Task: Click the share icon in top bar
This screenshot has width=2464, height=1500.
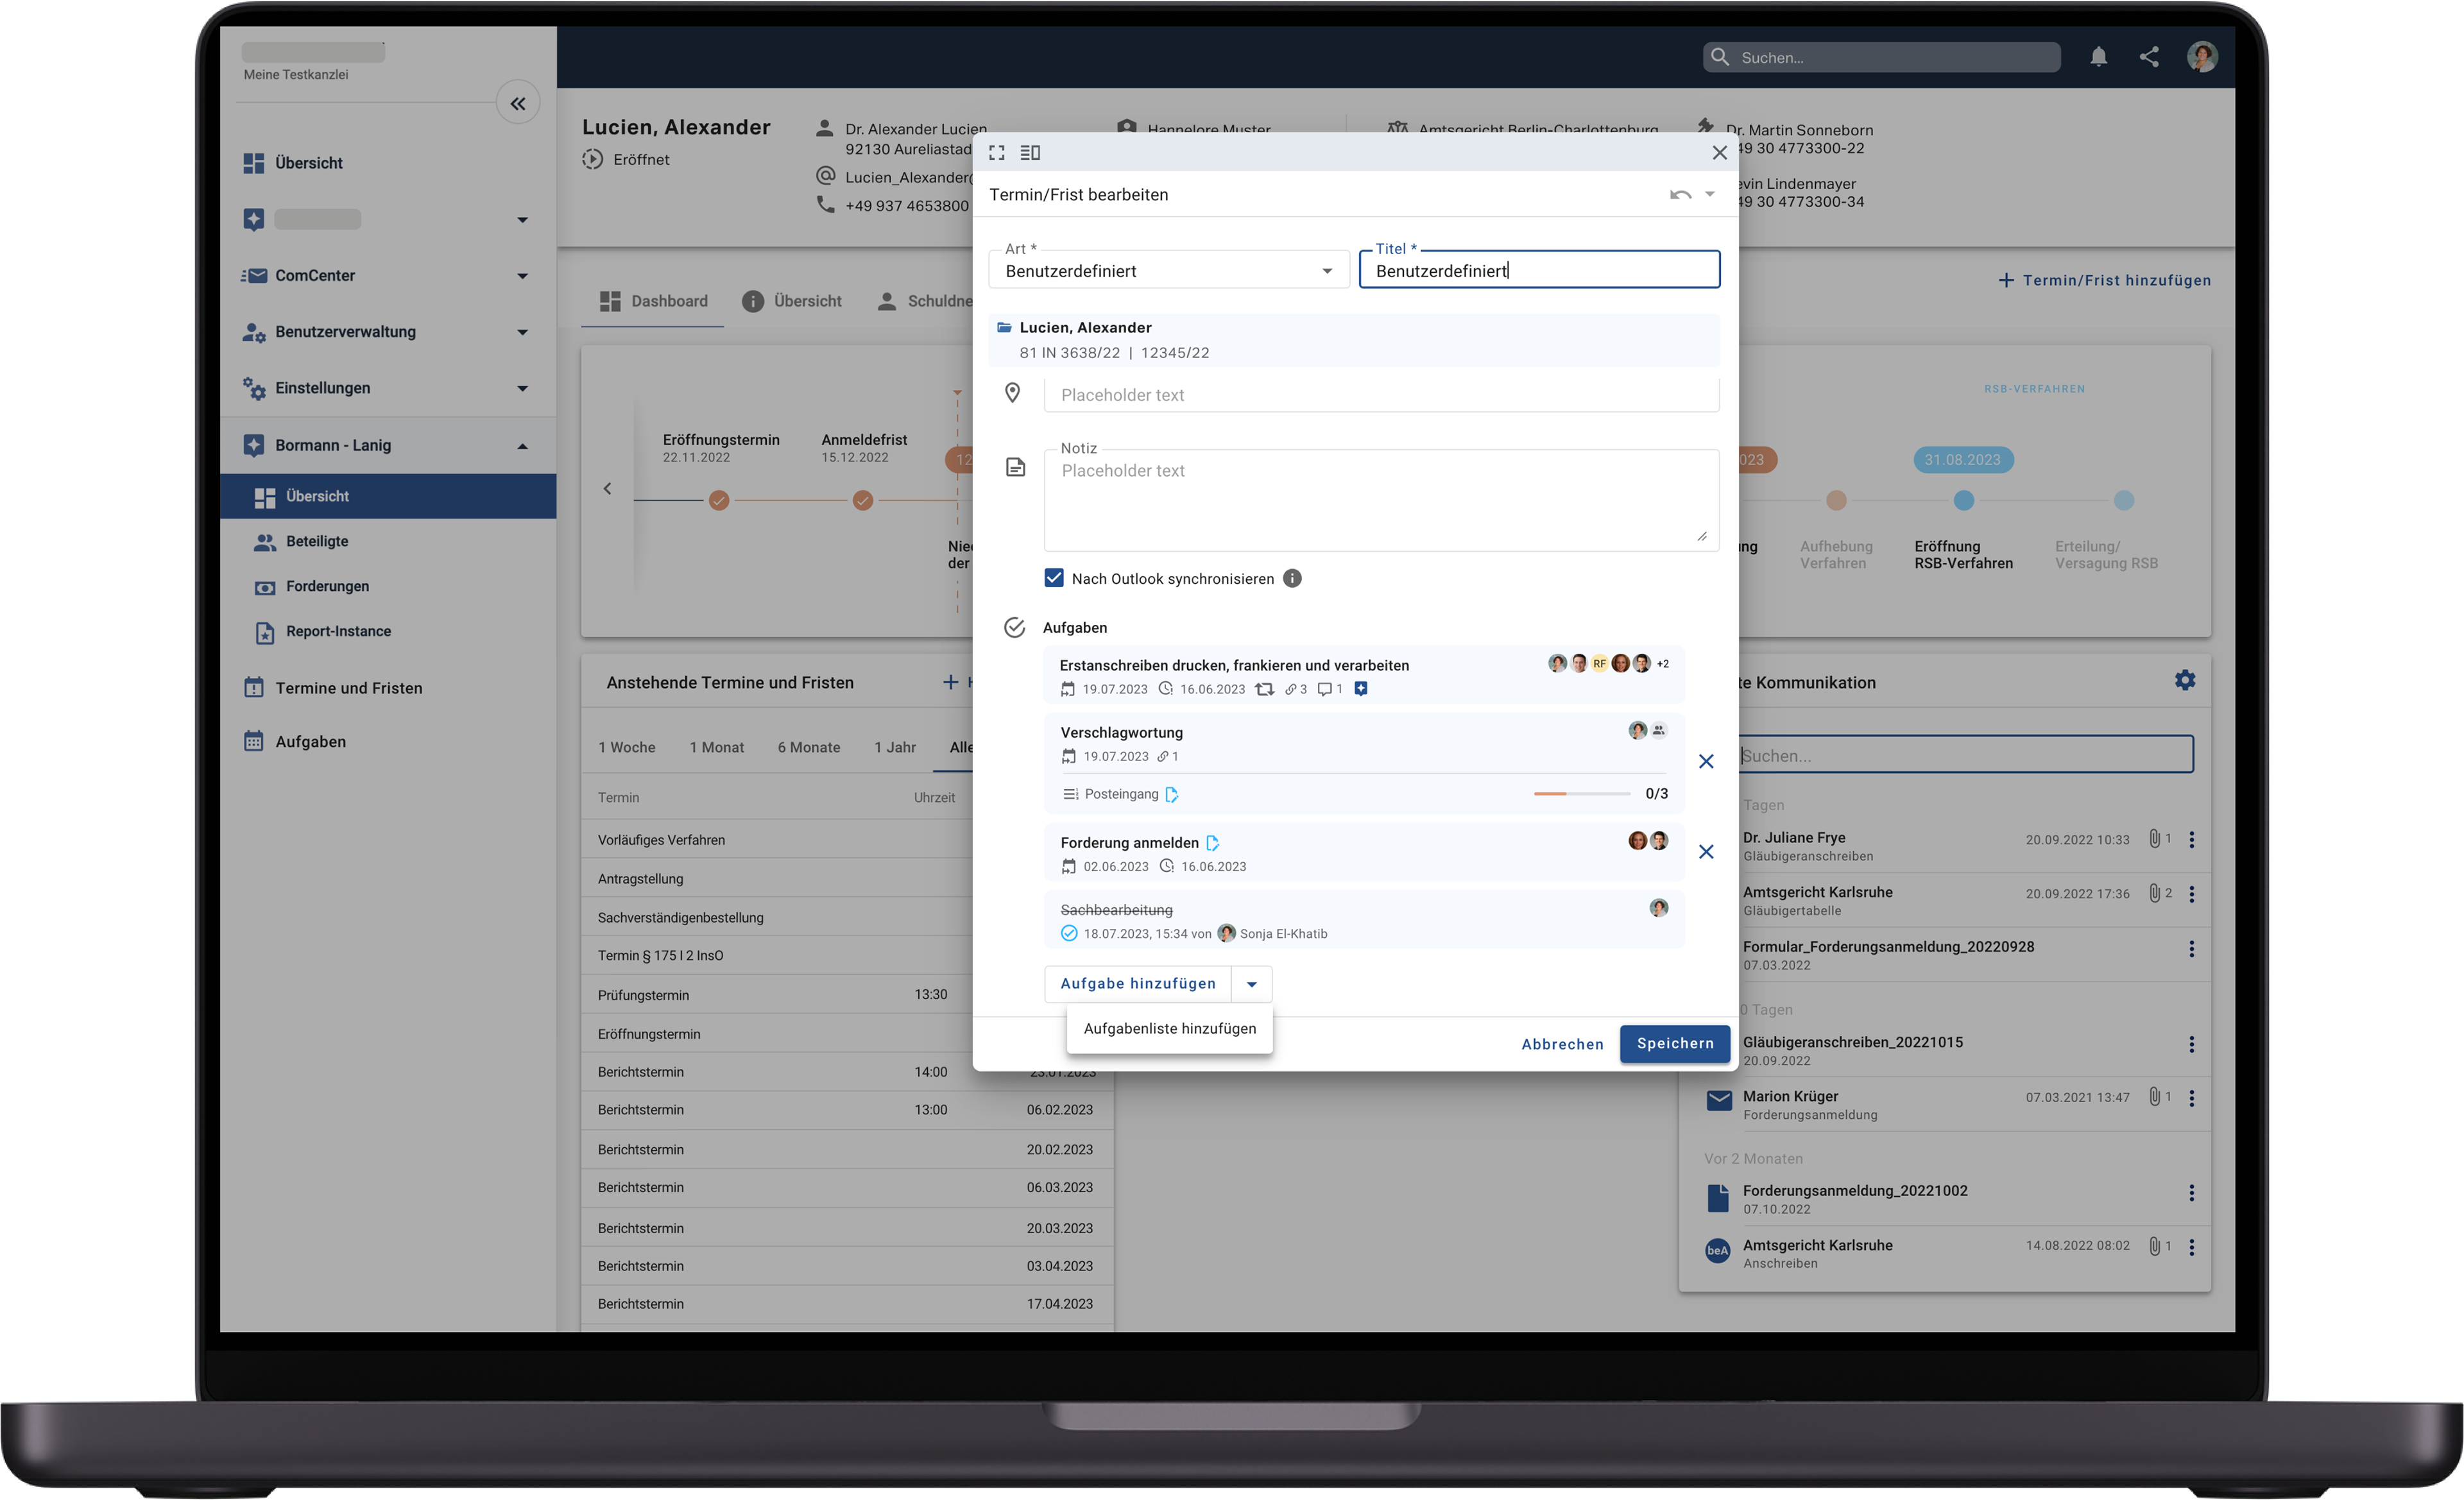Action: coord(2149,57)
